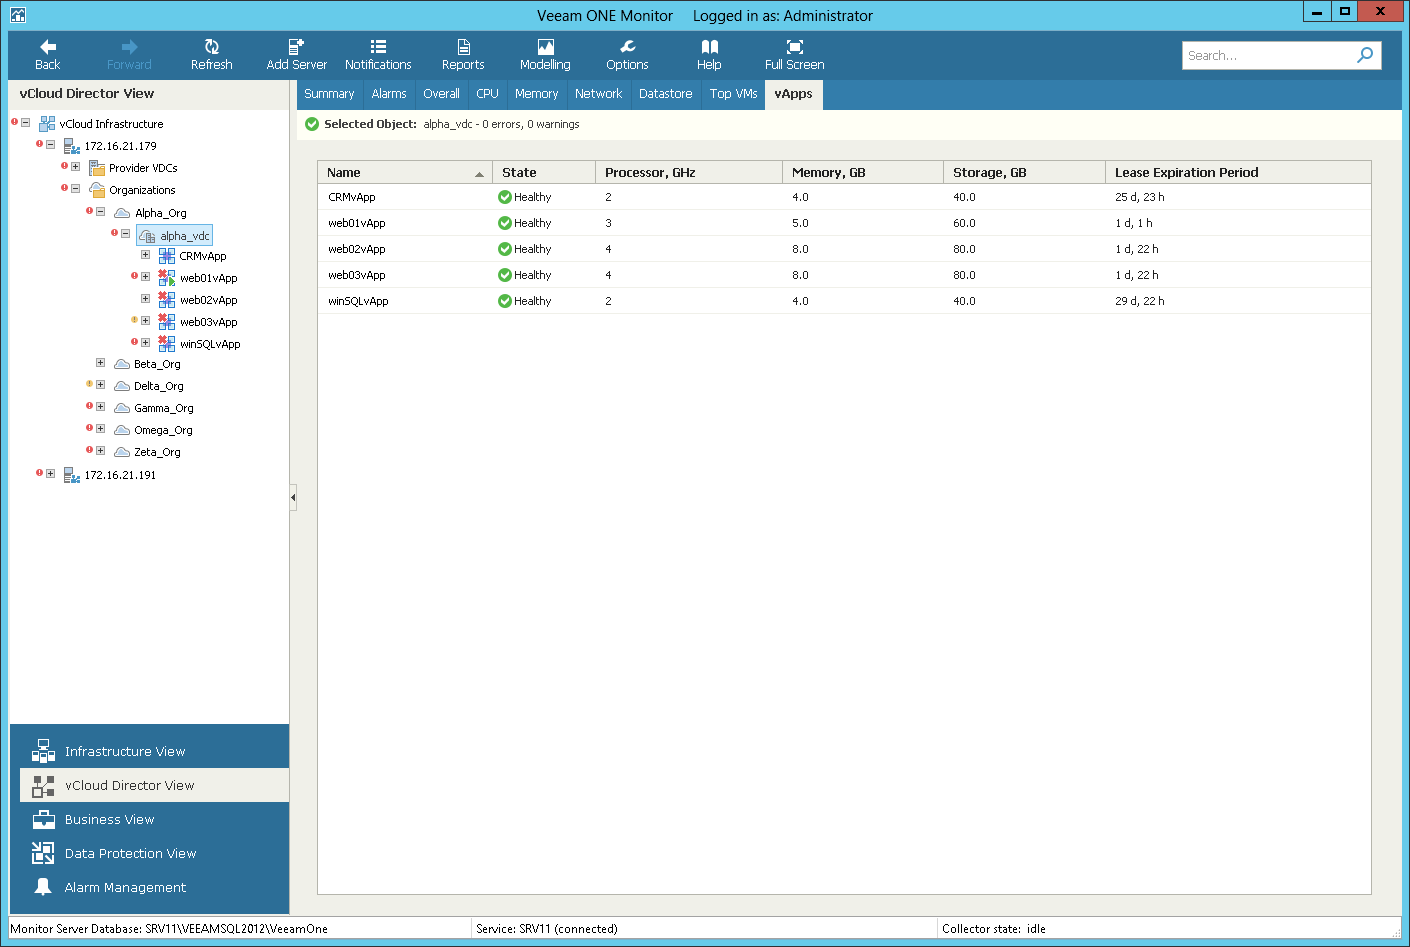Click the "25 d, 23 h" lease cell
The height and width of the screenshot is (947, 1410).
pos(1140,197)
